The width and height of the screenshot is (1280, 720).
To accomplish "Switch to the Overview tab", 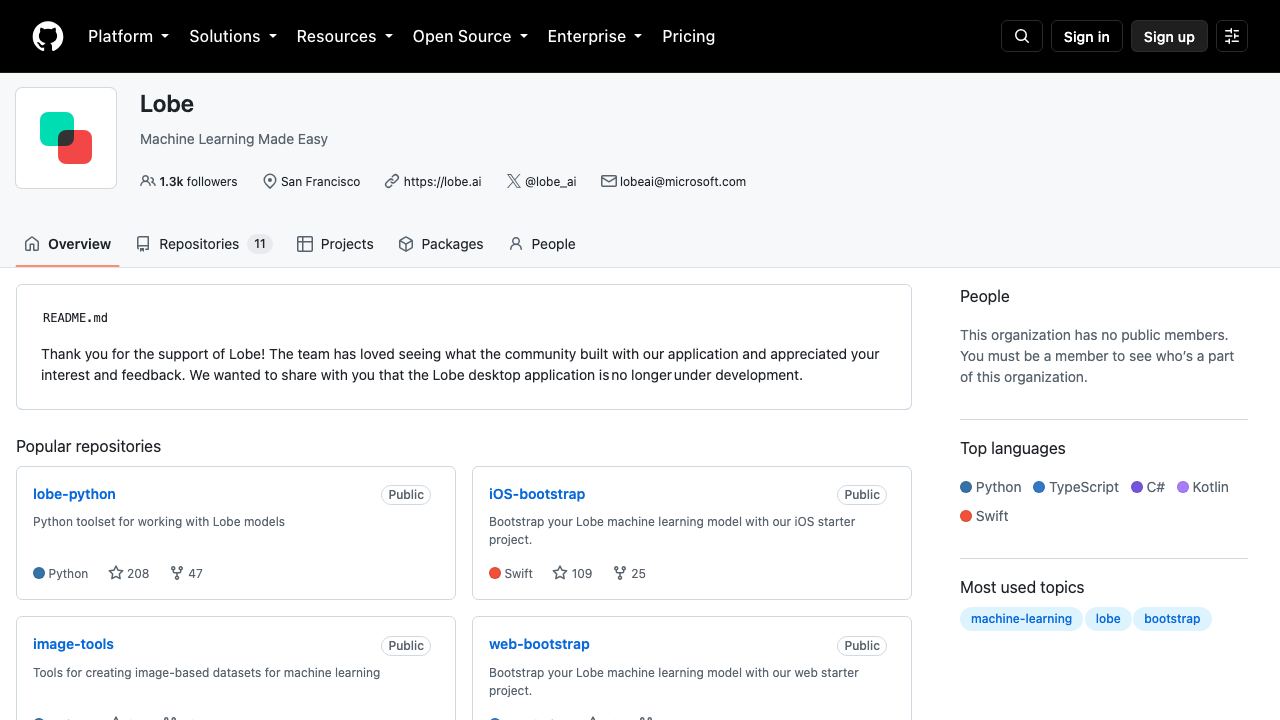I will (68, 244).
